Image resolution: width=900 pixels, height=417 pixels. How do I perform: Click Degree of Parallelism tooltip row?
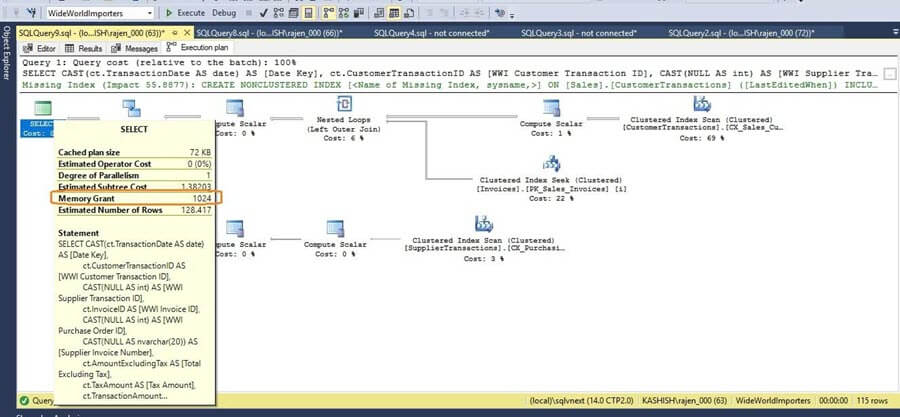(x=135, y=175)
